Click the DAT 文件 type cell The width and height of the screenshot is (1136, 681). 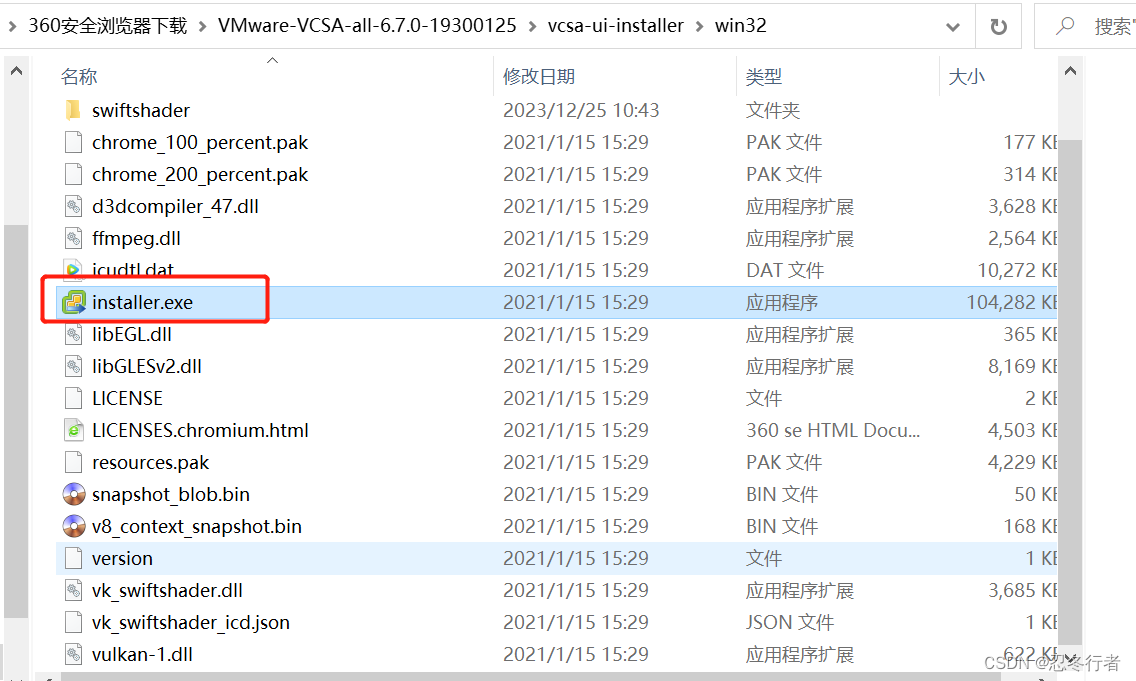(x=785, y=270)
